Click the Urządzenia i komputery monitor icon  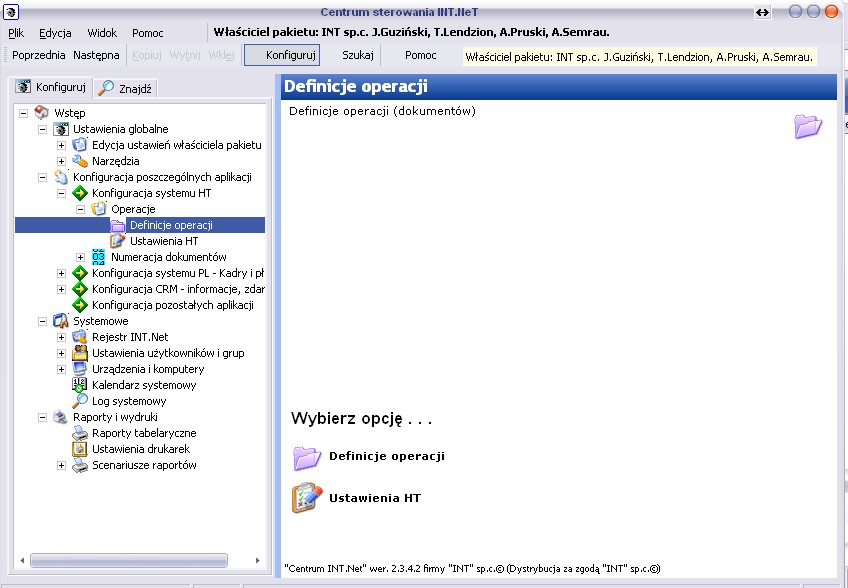click(x=80, y=369)
